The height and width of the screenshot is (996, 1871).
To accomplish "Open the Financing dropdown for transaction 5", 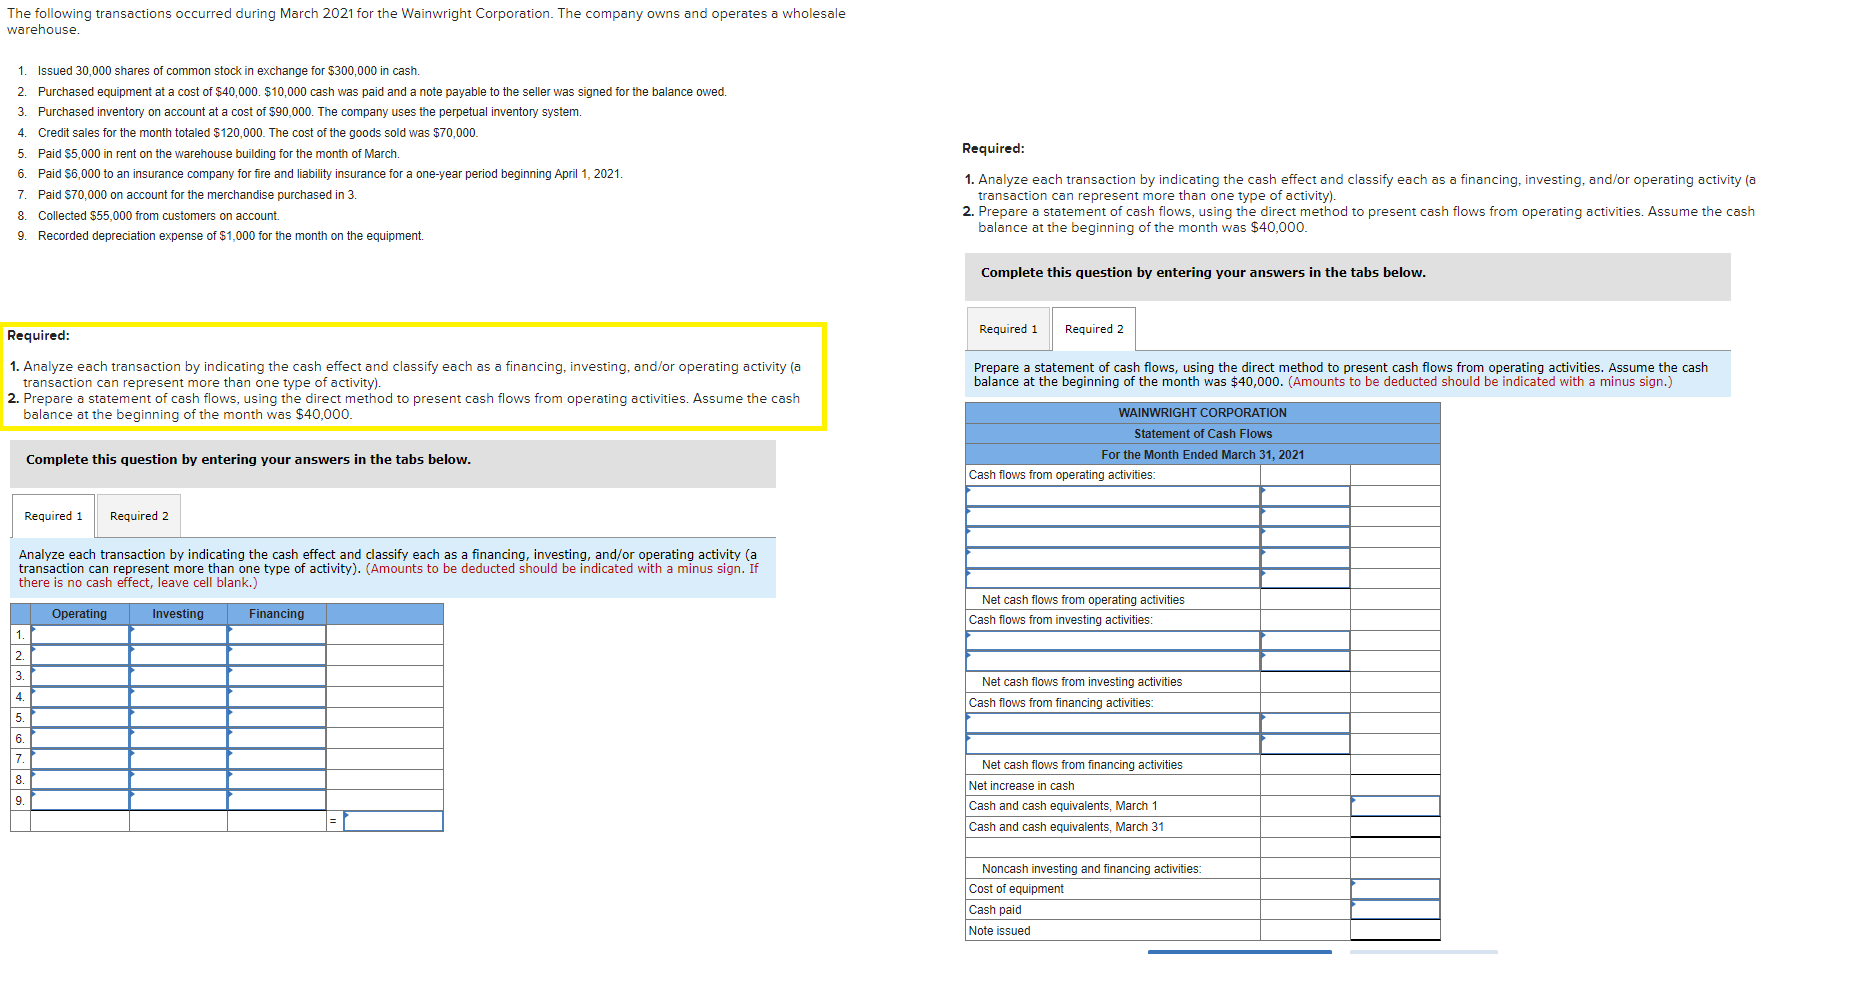I will coord(277,717).
